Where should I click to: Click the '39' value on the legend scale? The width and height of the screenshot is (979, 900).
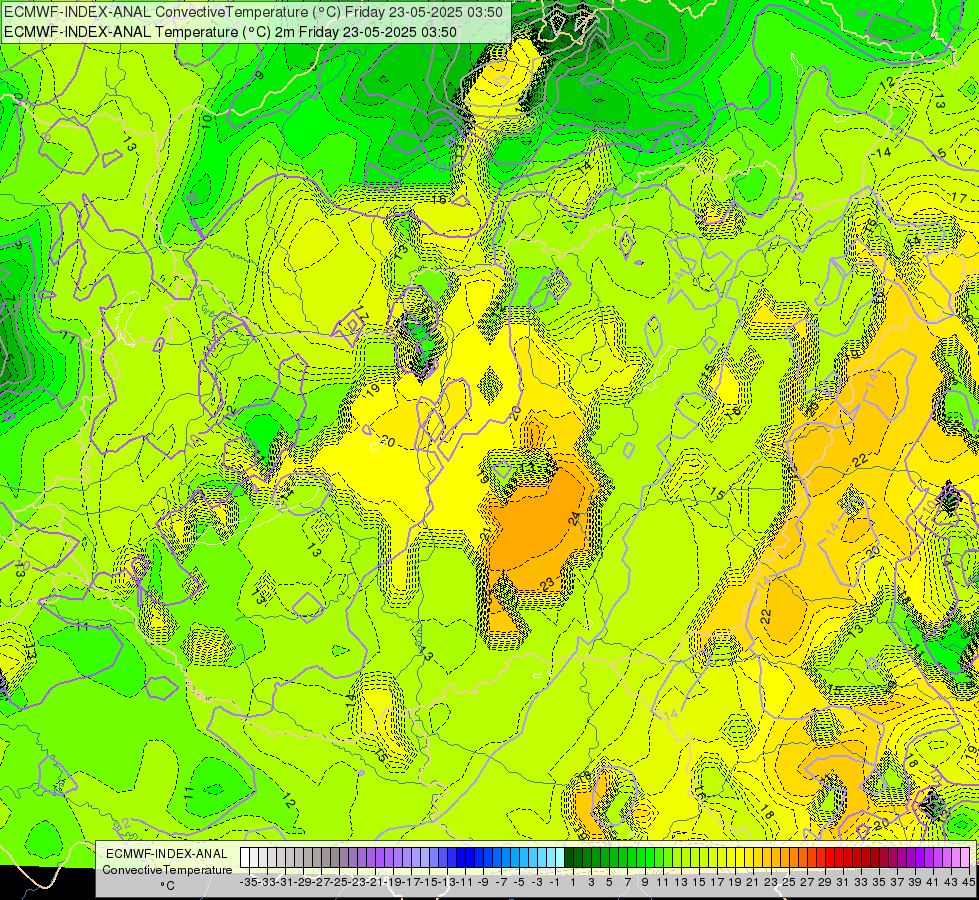click(915, 882)
